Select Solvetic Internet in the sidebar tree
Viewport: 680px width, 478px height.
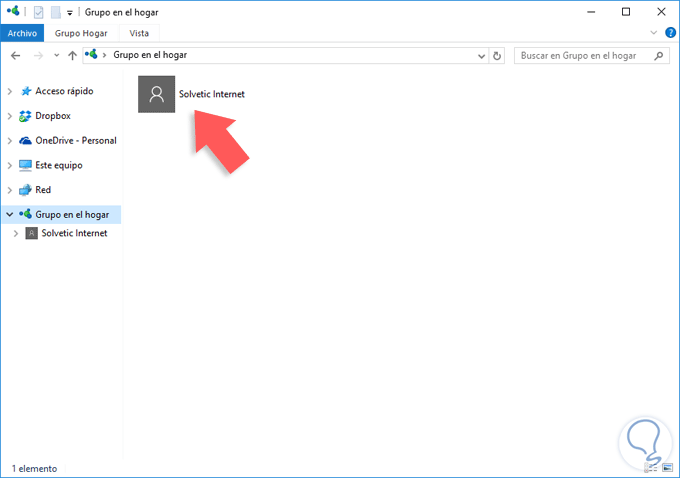[74, 233]
